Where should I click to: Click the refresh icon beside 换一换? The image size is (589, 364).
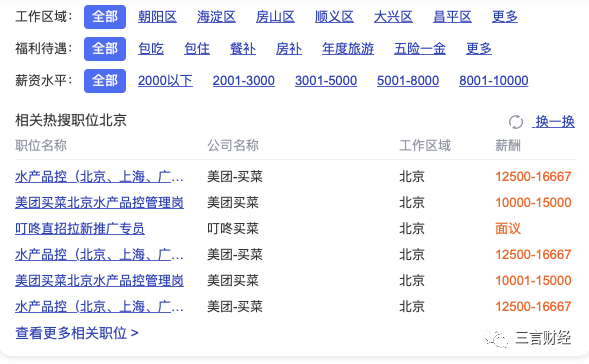pyautogui.click(x=516, y=122)
